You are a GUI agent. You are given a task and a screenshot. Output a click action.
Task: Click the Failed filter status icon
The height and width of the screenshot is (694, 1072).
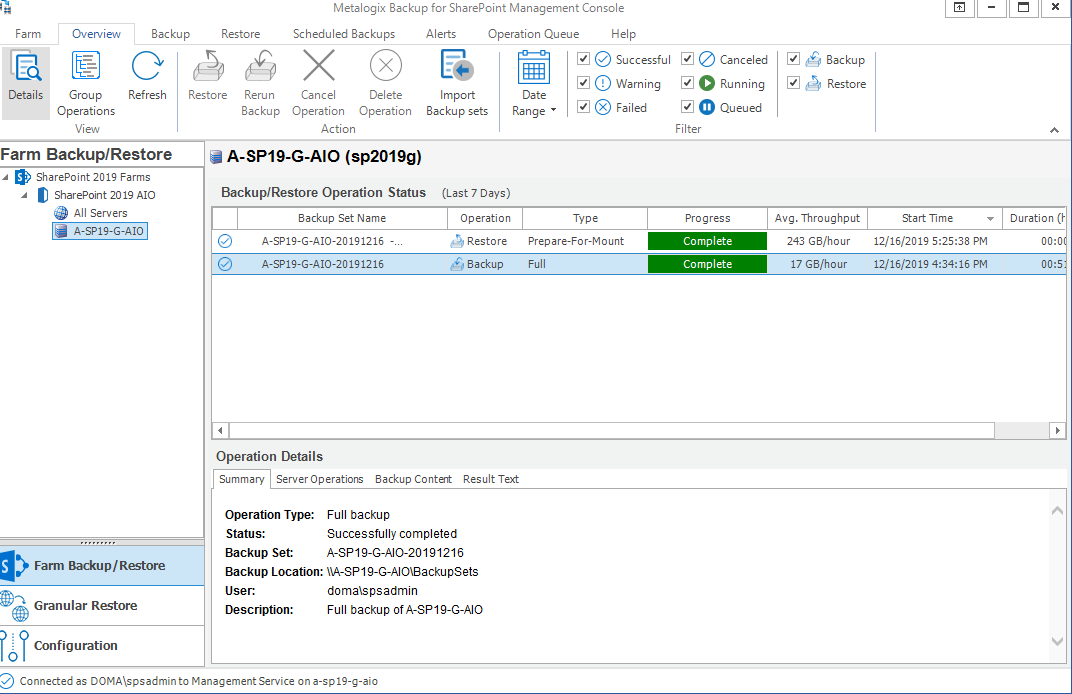click(603, 107)
